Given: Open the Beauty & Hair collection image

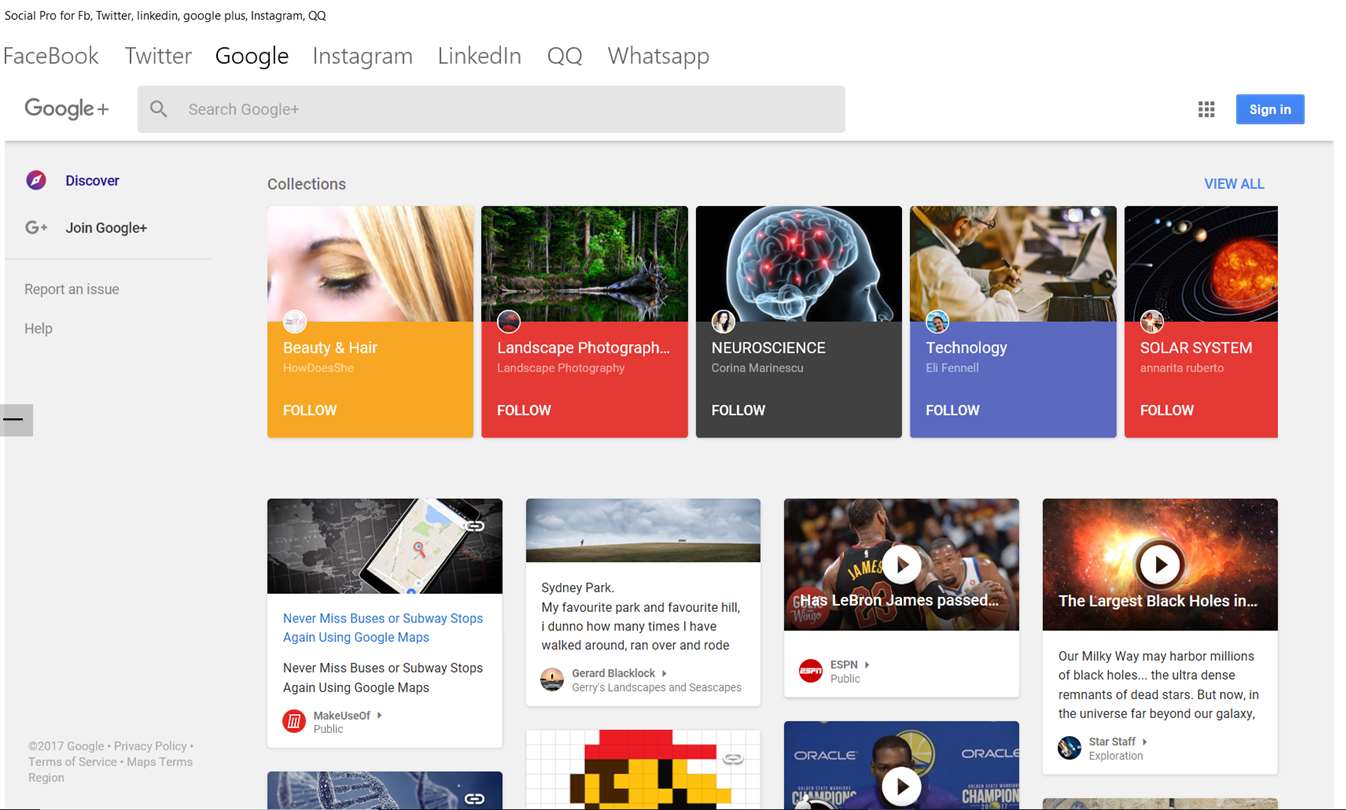Looking at the screenshot, I should 370,264.
